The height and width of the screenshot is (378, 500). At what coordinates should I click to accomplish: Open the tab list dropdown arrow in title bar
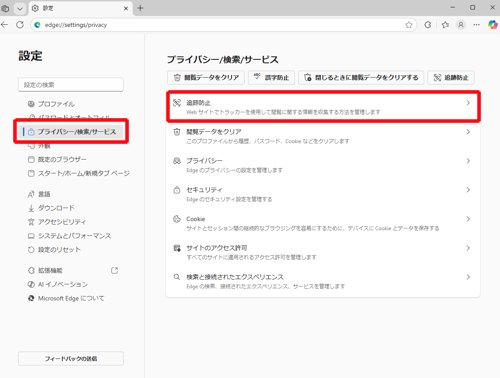(x=20, y=8)
